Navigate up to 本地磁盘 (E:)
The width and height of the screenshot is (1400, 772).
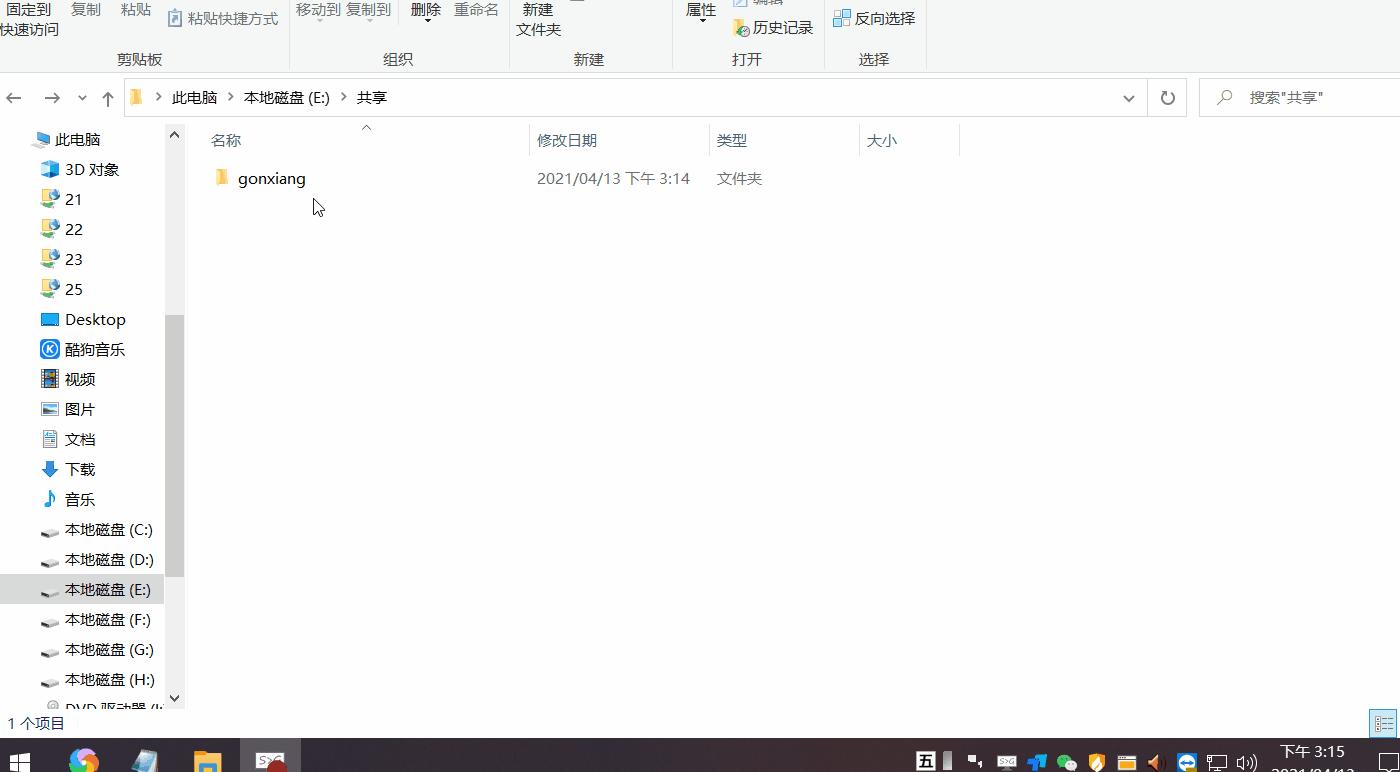108,97
